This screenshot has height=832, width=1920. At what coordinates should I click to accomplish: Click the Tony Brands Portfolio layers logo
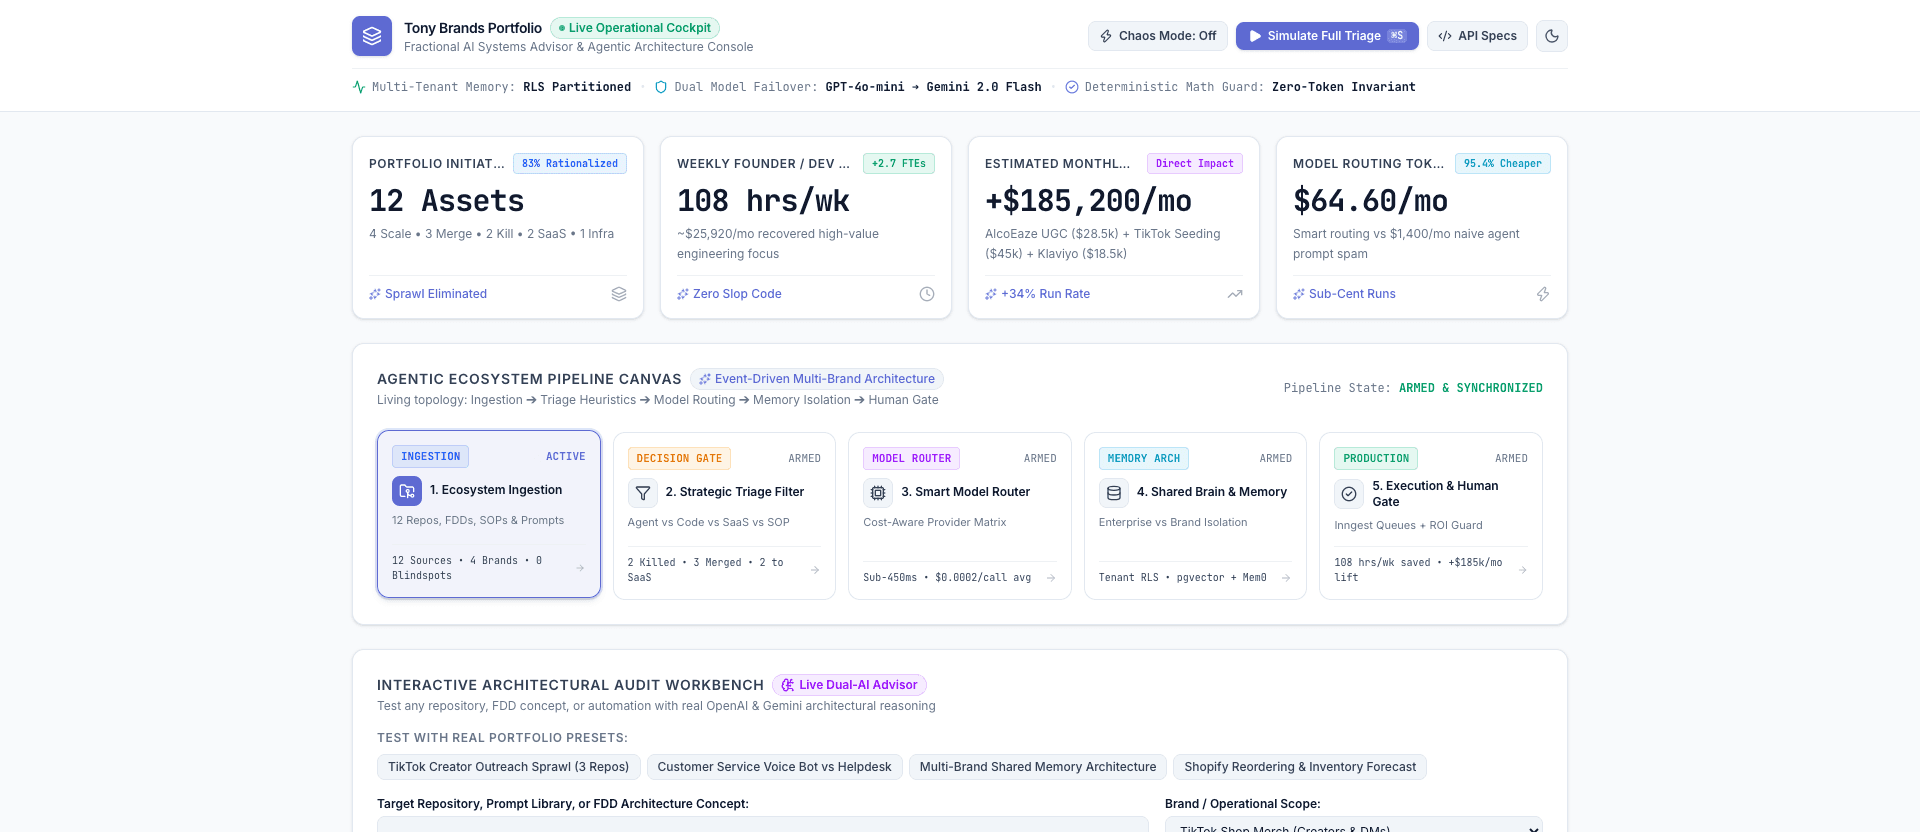pyautogui.click(x=372, y=36)
